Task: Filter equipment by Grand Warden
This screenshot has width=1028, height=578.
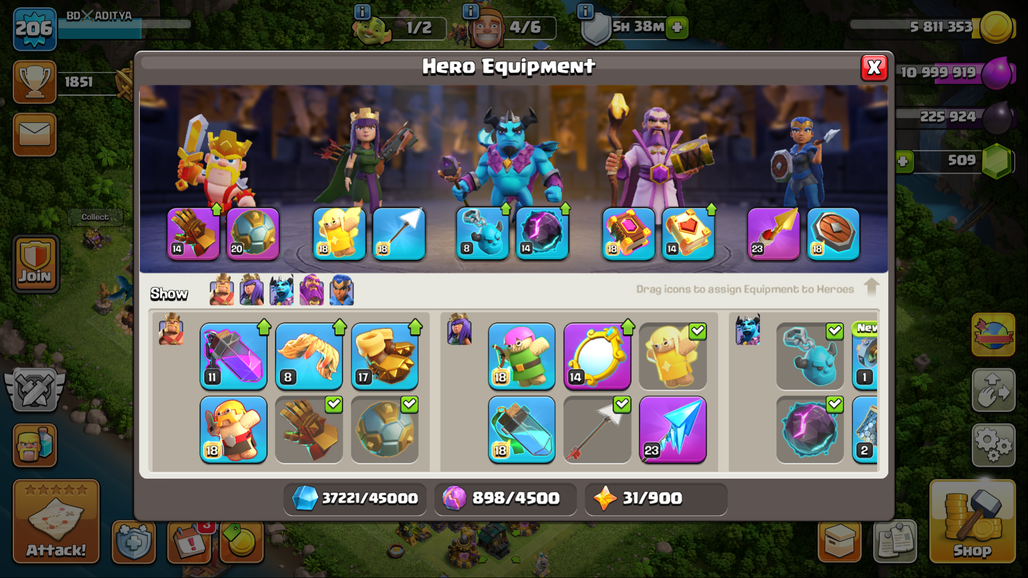Action: coord(311,290)
